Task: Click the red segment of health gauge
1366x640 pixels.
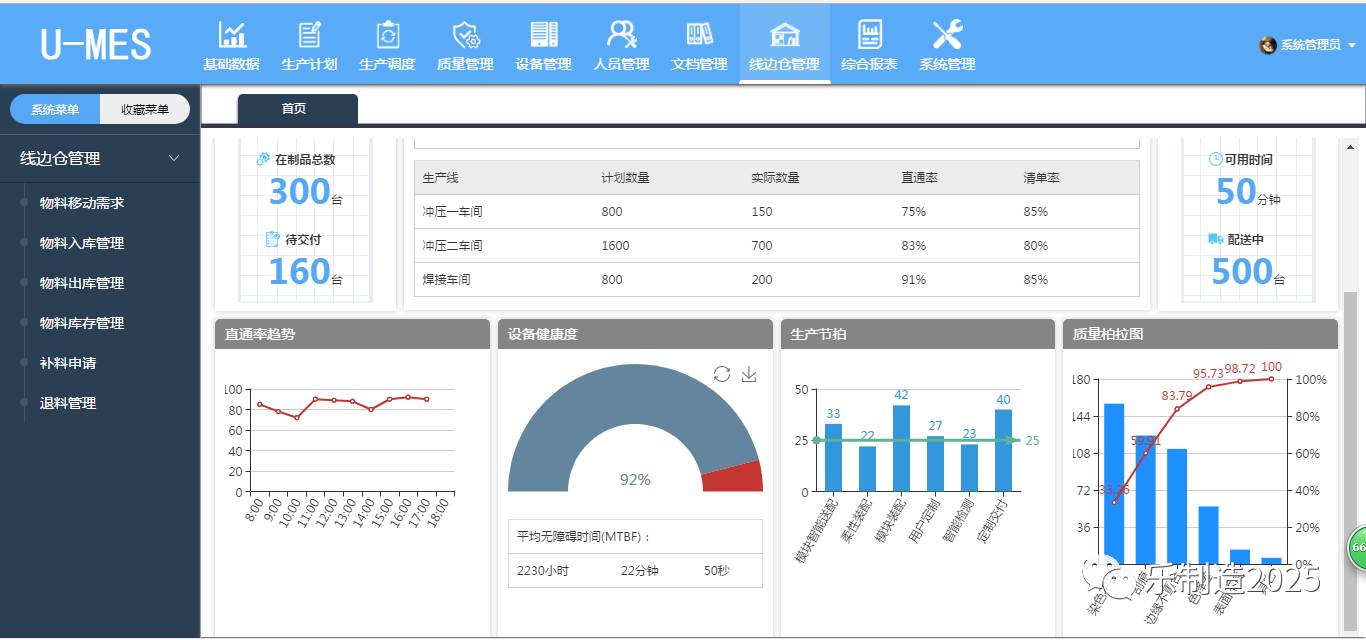Action: pyautogui.click(x=735, y=477)
